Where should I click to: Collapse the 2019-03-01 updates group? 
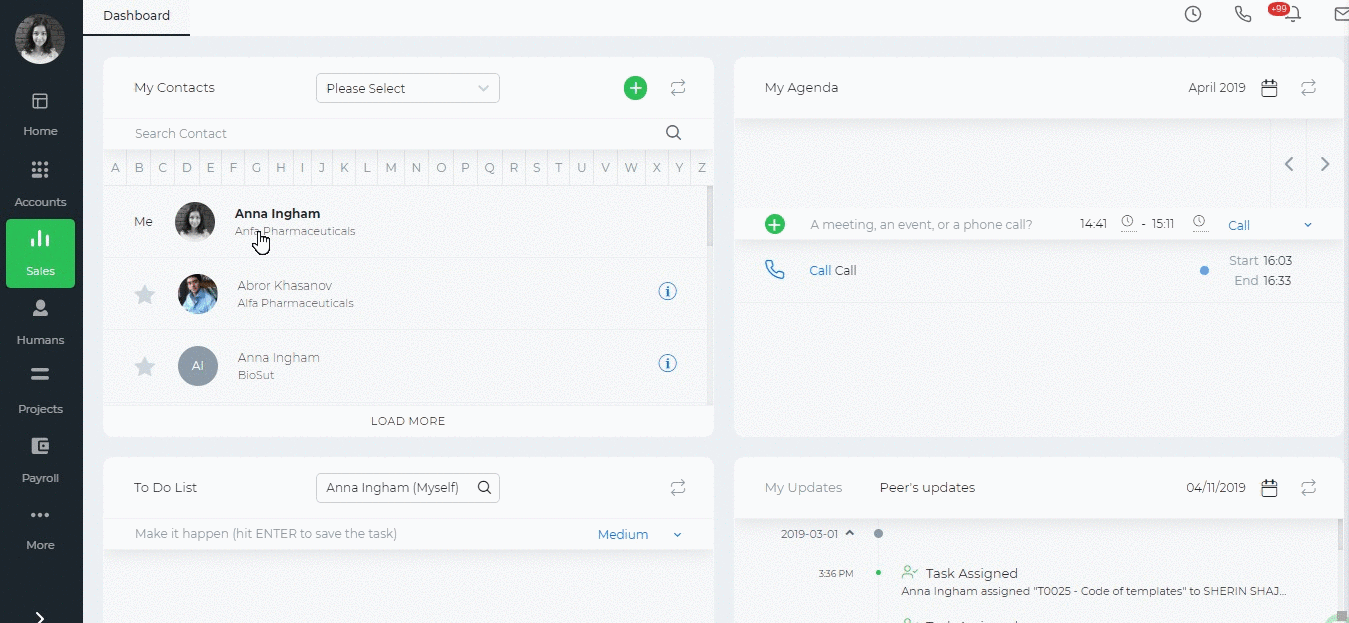pyautogui.click(x=850, y=533)
